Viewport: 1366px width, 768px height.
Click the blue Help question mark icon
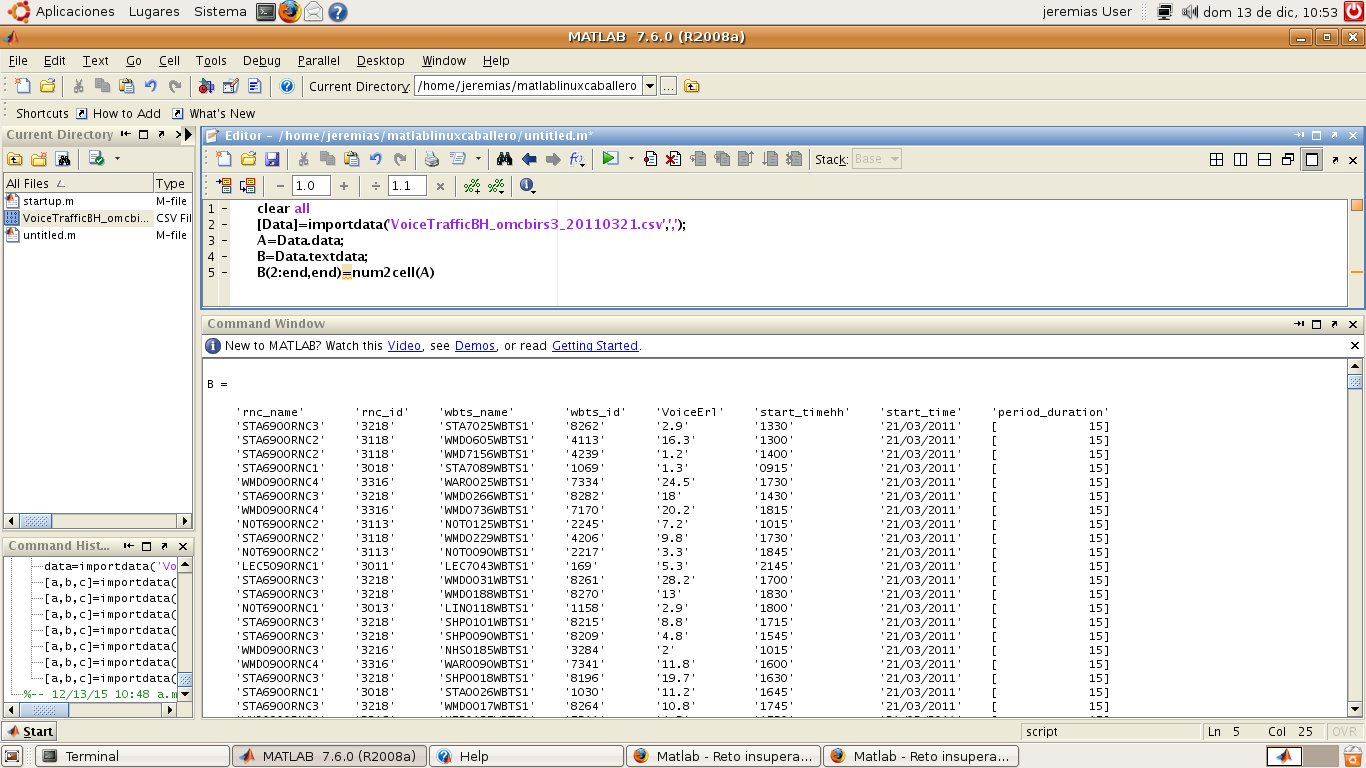pyautogui.click(x=287, y=86)
